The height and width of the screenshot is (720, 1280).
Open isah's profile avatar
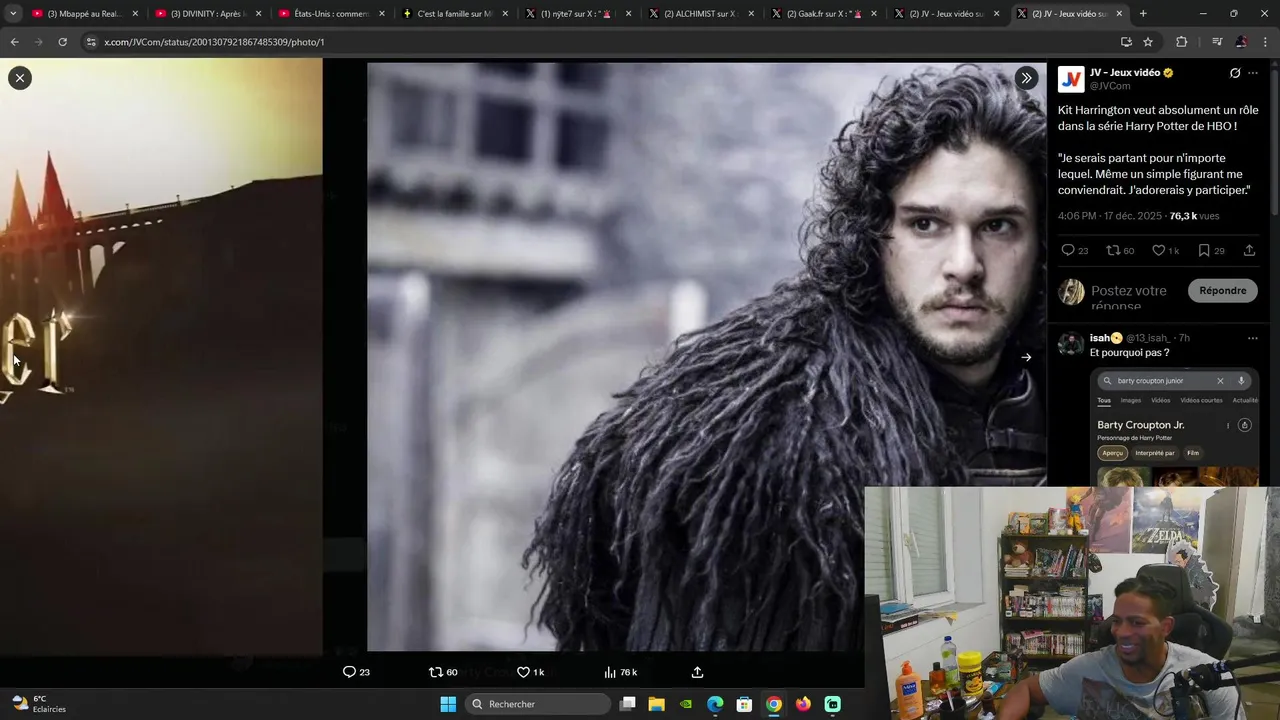click(1071, 343)
